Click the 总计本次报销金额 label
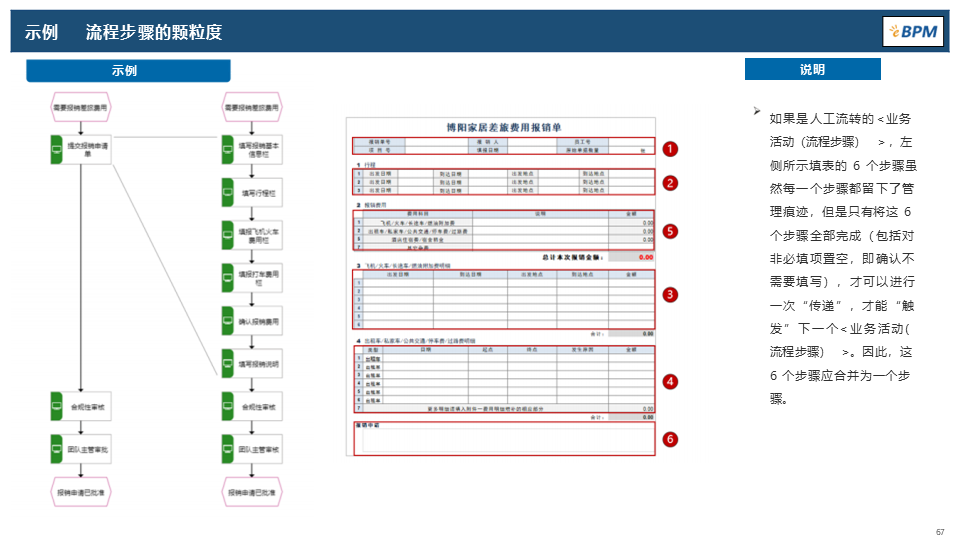The height and width of the screenshot is (540, 960). (572, 257)
